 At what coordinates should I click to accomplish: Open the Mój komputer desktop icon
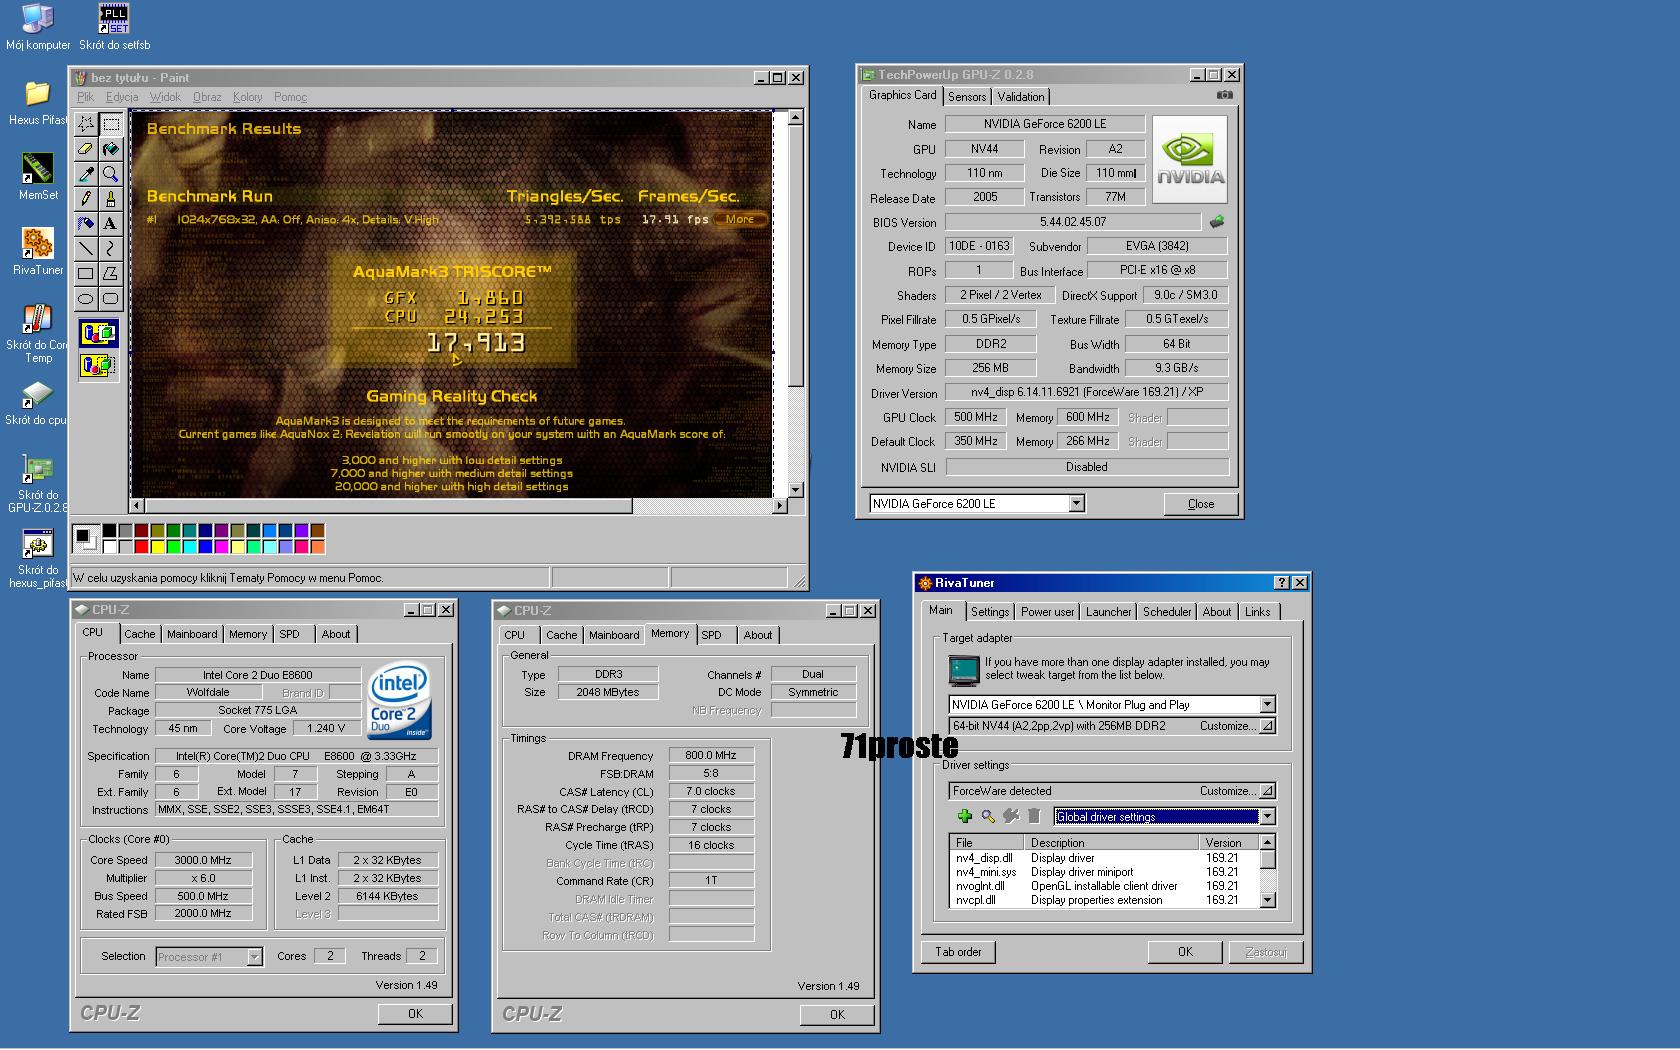click(x=38, y=27)
